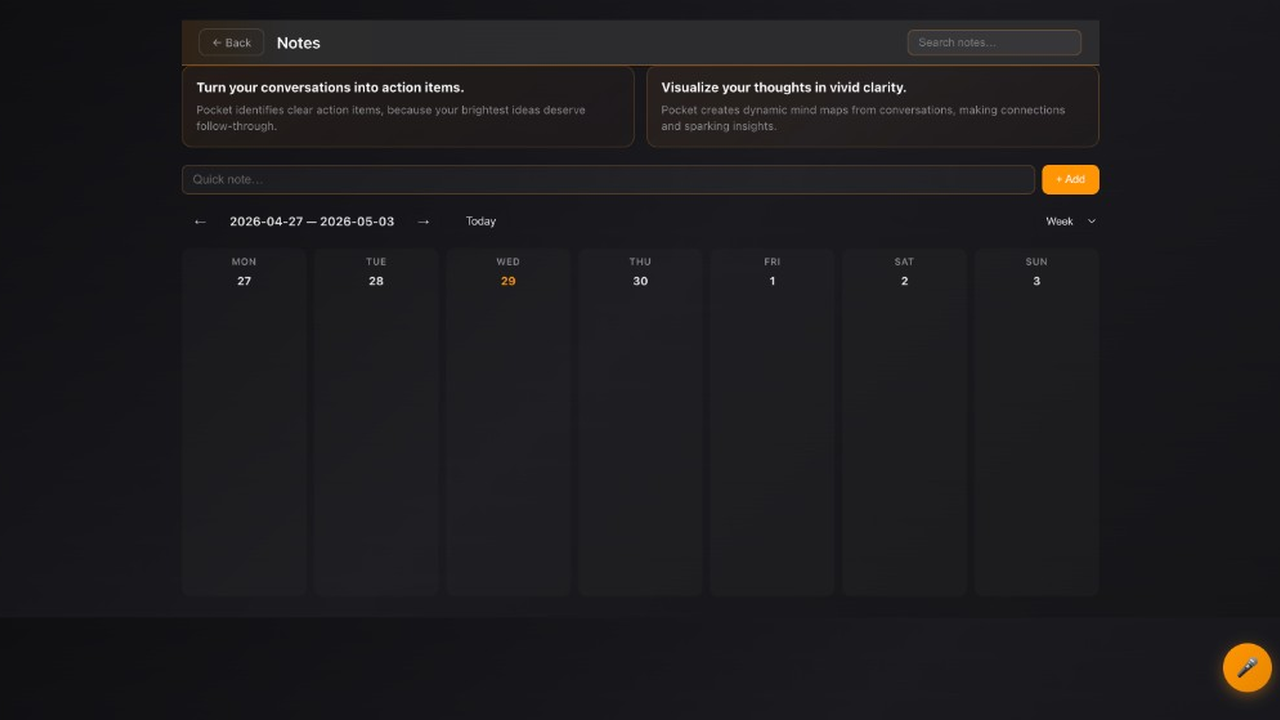
Task: Select Friday 1 day column
Action: coord(772,422)
